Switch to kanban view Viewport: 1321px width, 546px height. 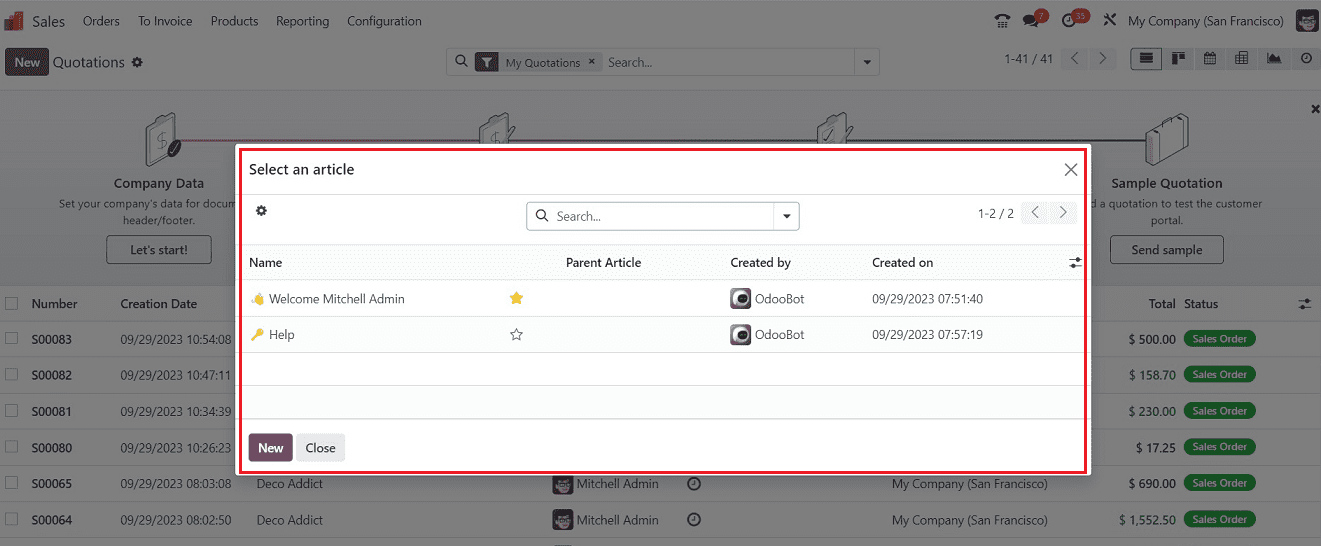click(1179, 59)
